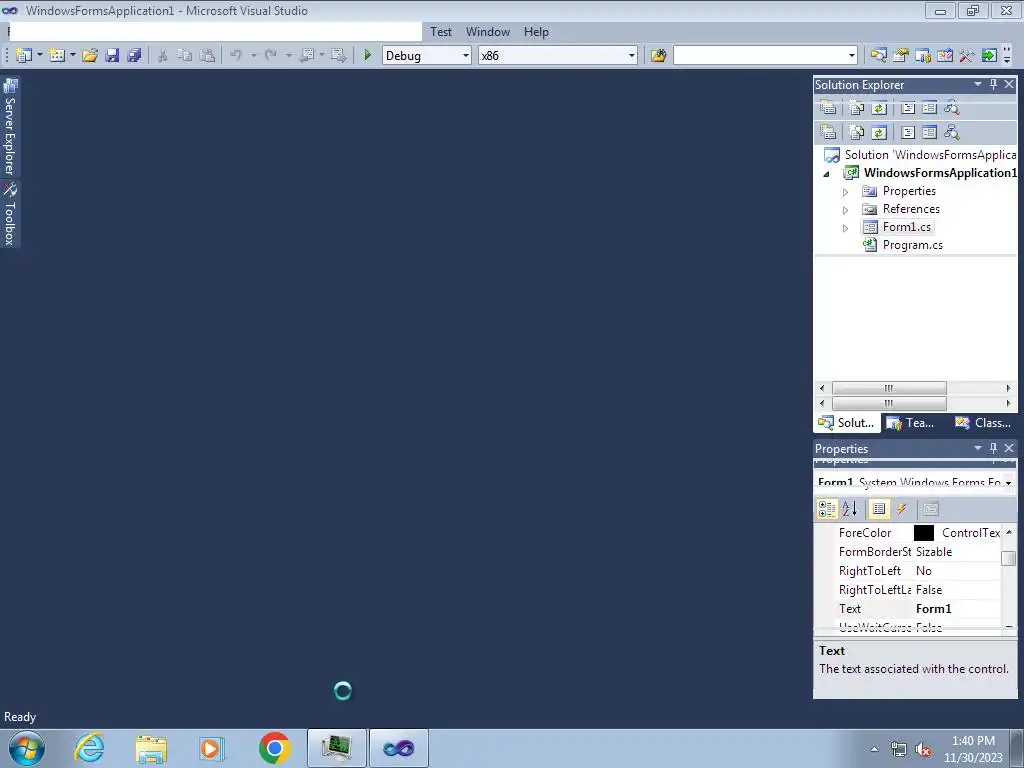Save the current file with the floppy icon
1024x768 pixels.
[x=112, y=56]
